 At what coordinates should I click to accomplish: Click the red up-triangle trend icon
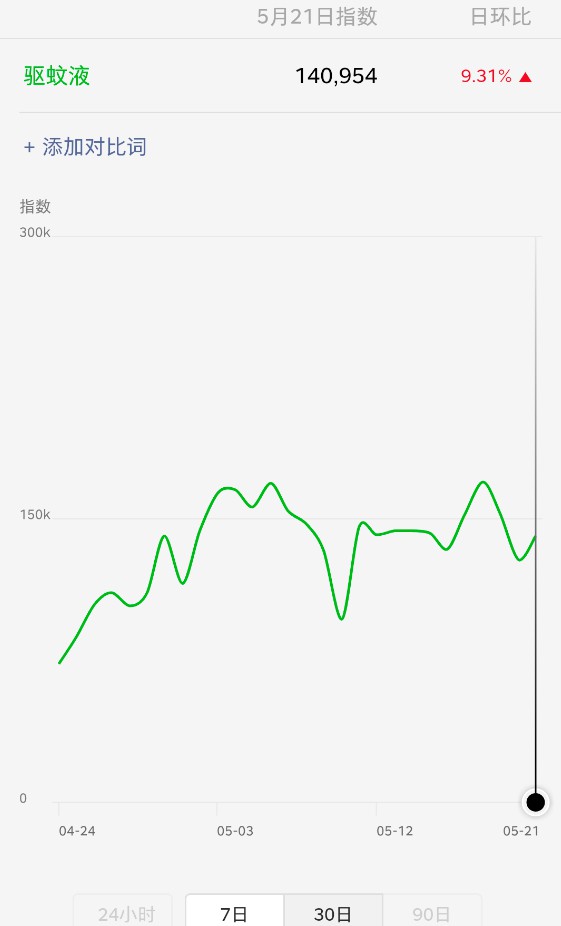[525, 77]
